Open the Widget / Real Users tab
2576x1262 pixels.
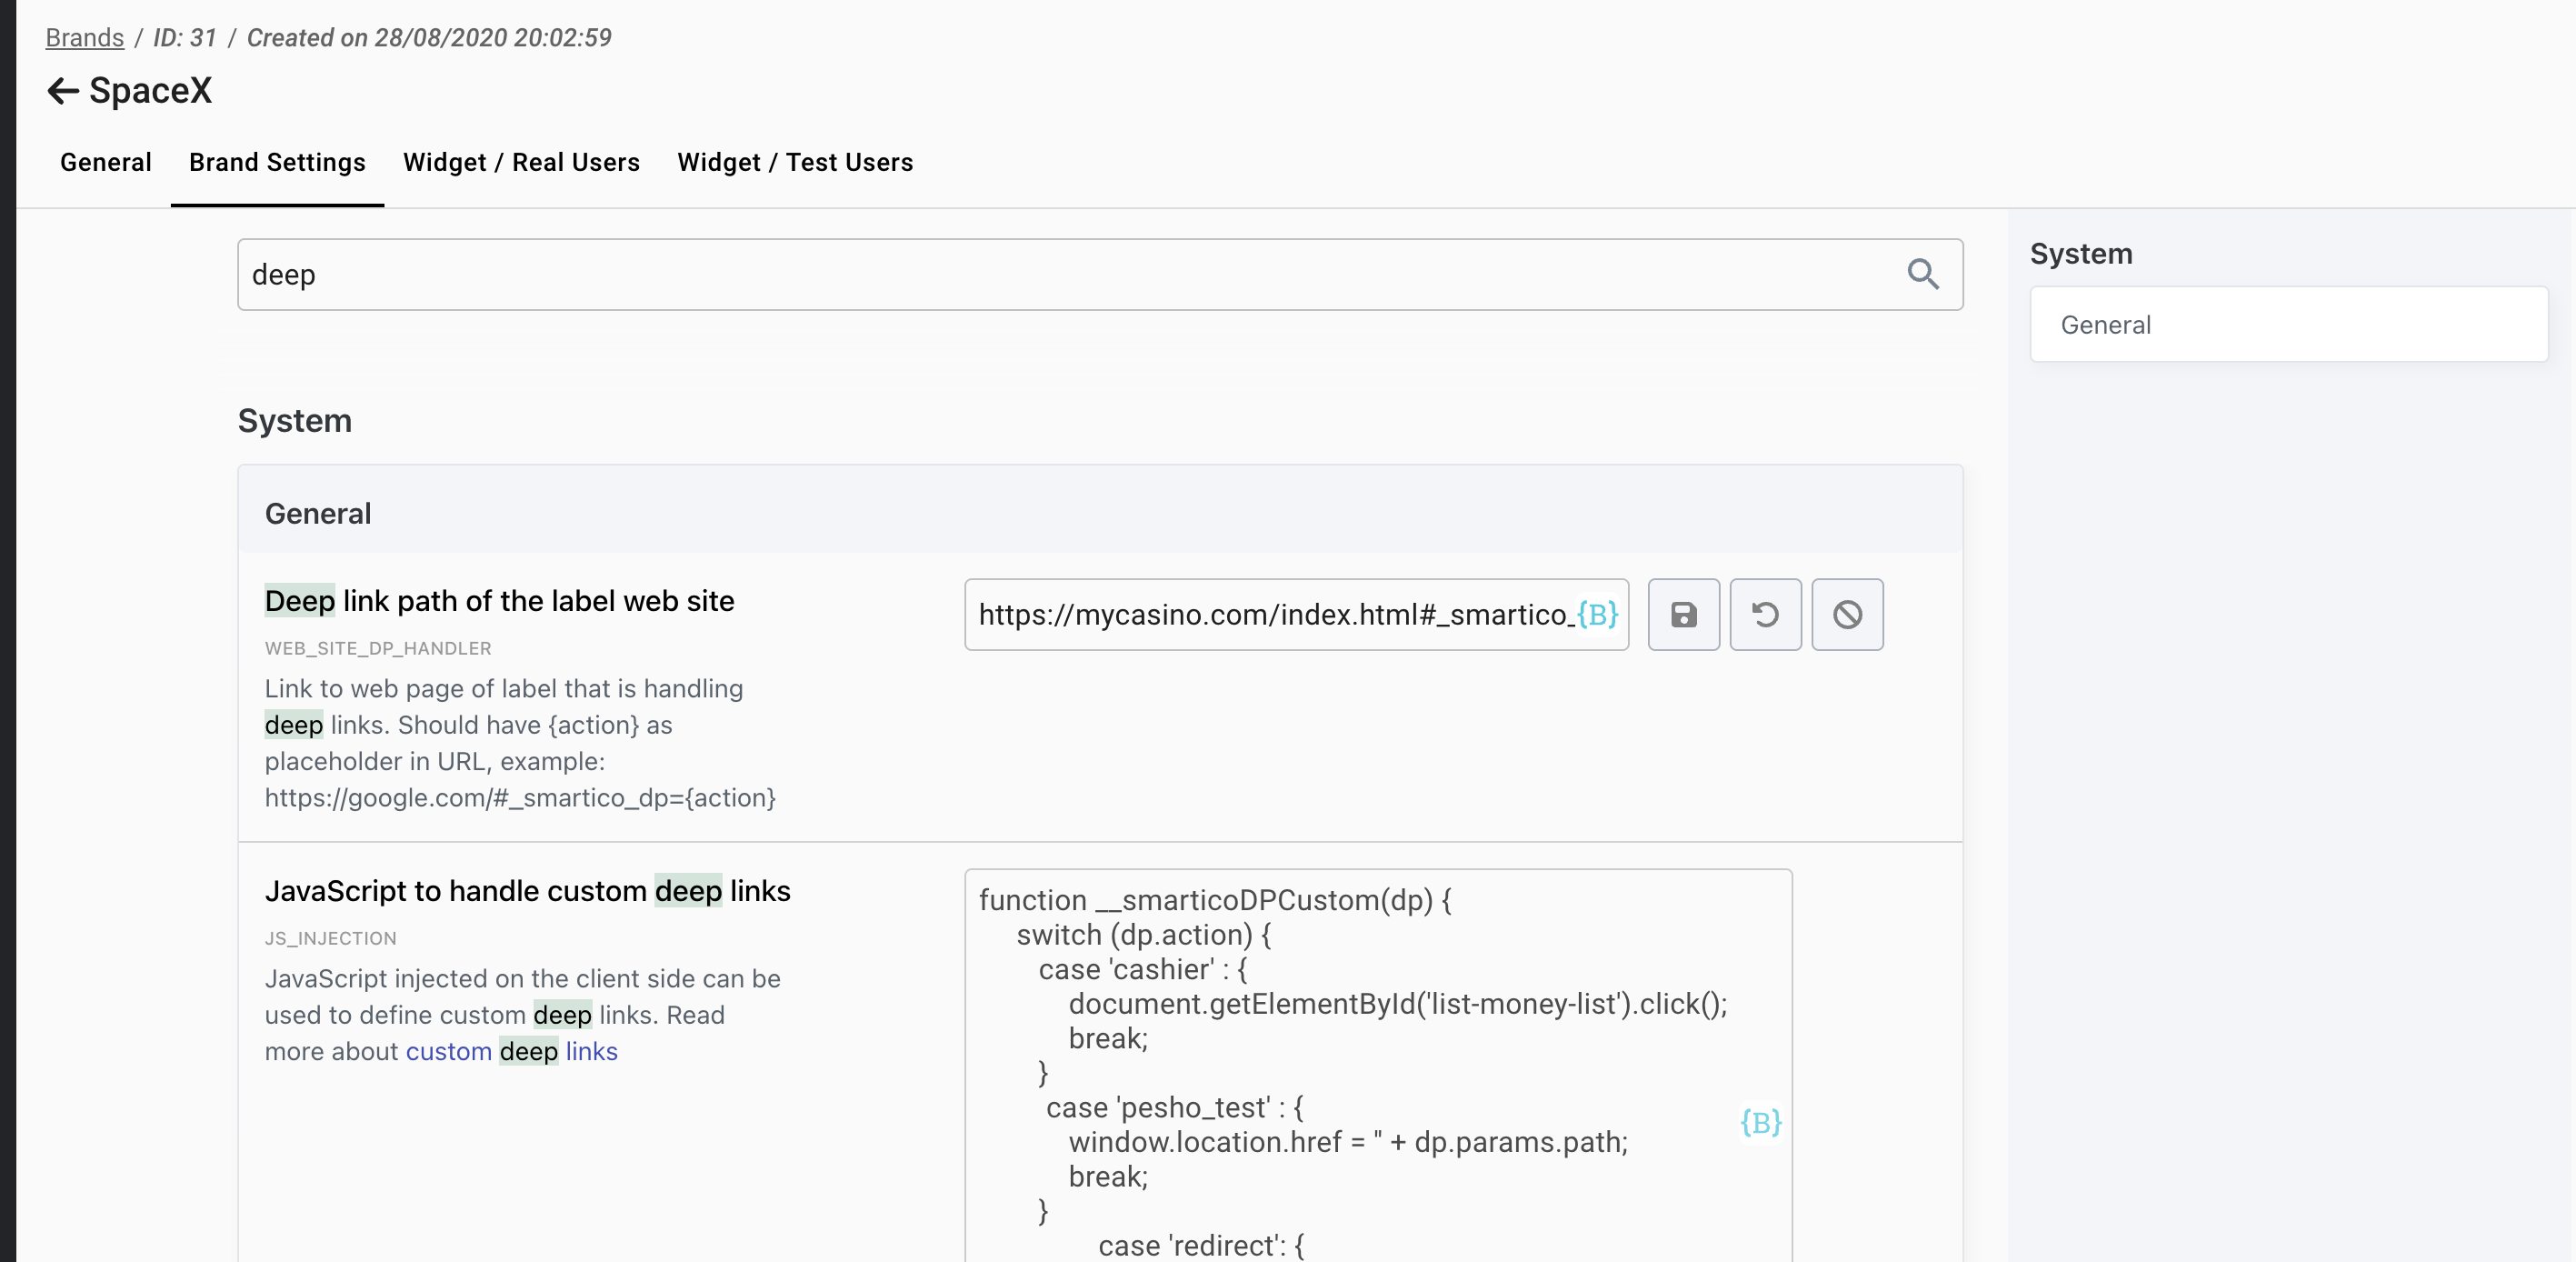click(x=521, y=162)
